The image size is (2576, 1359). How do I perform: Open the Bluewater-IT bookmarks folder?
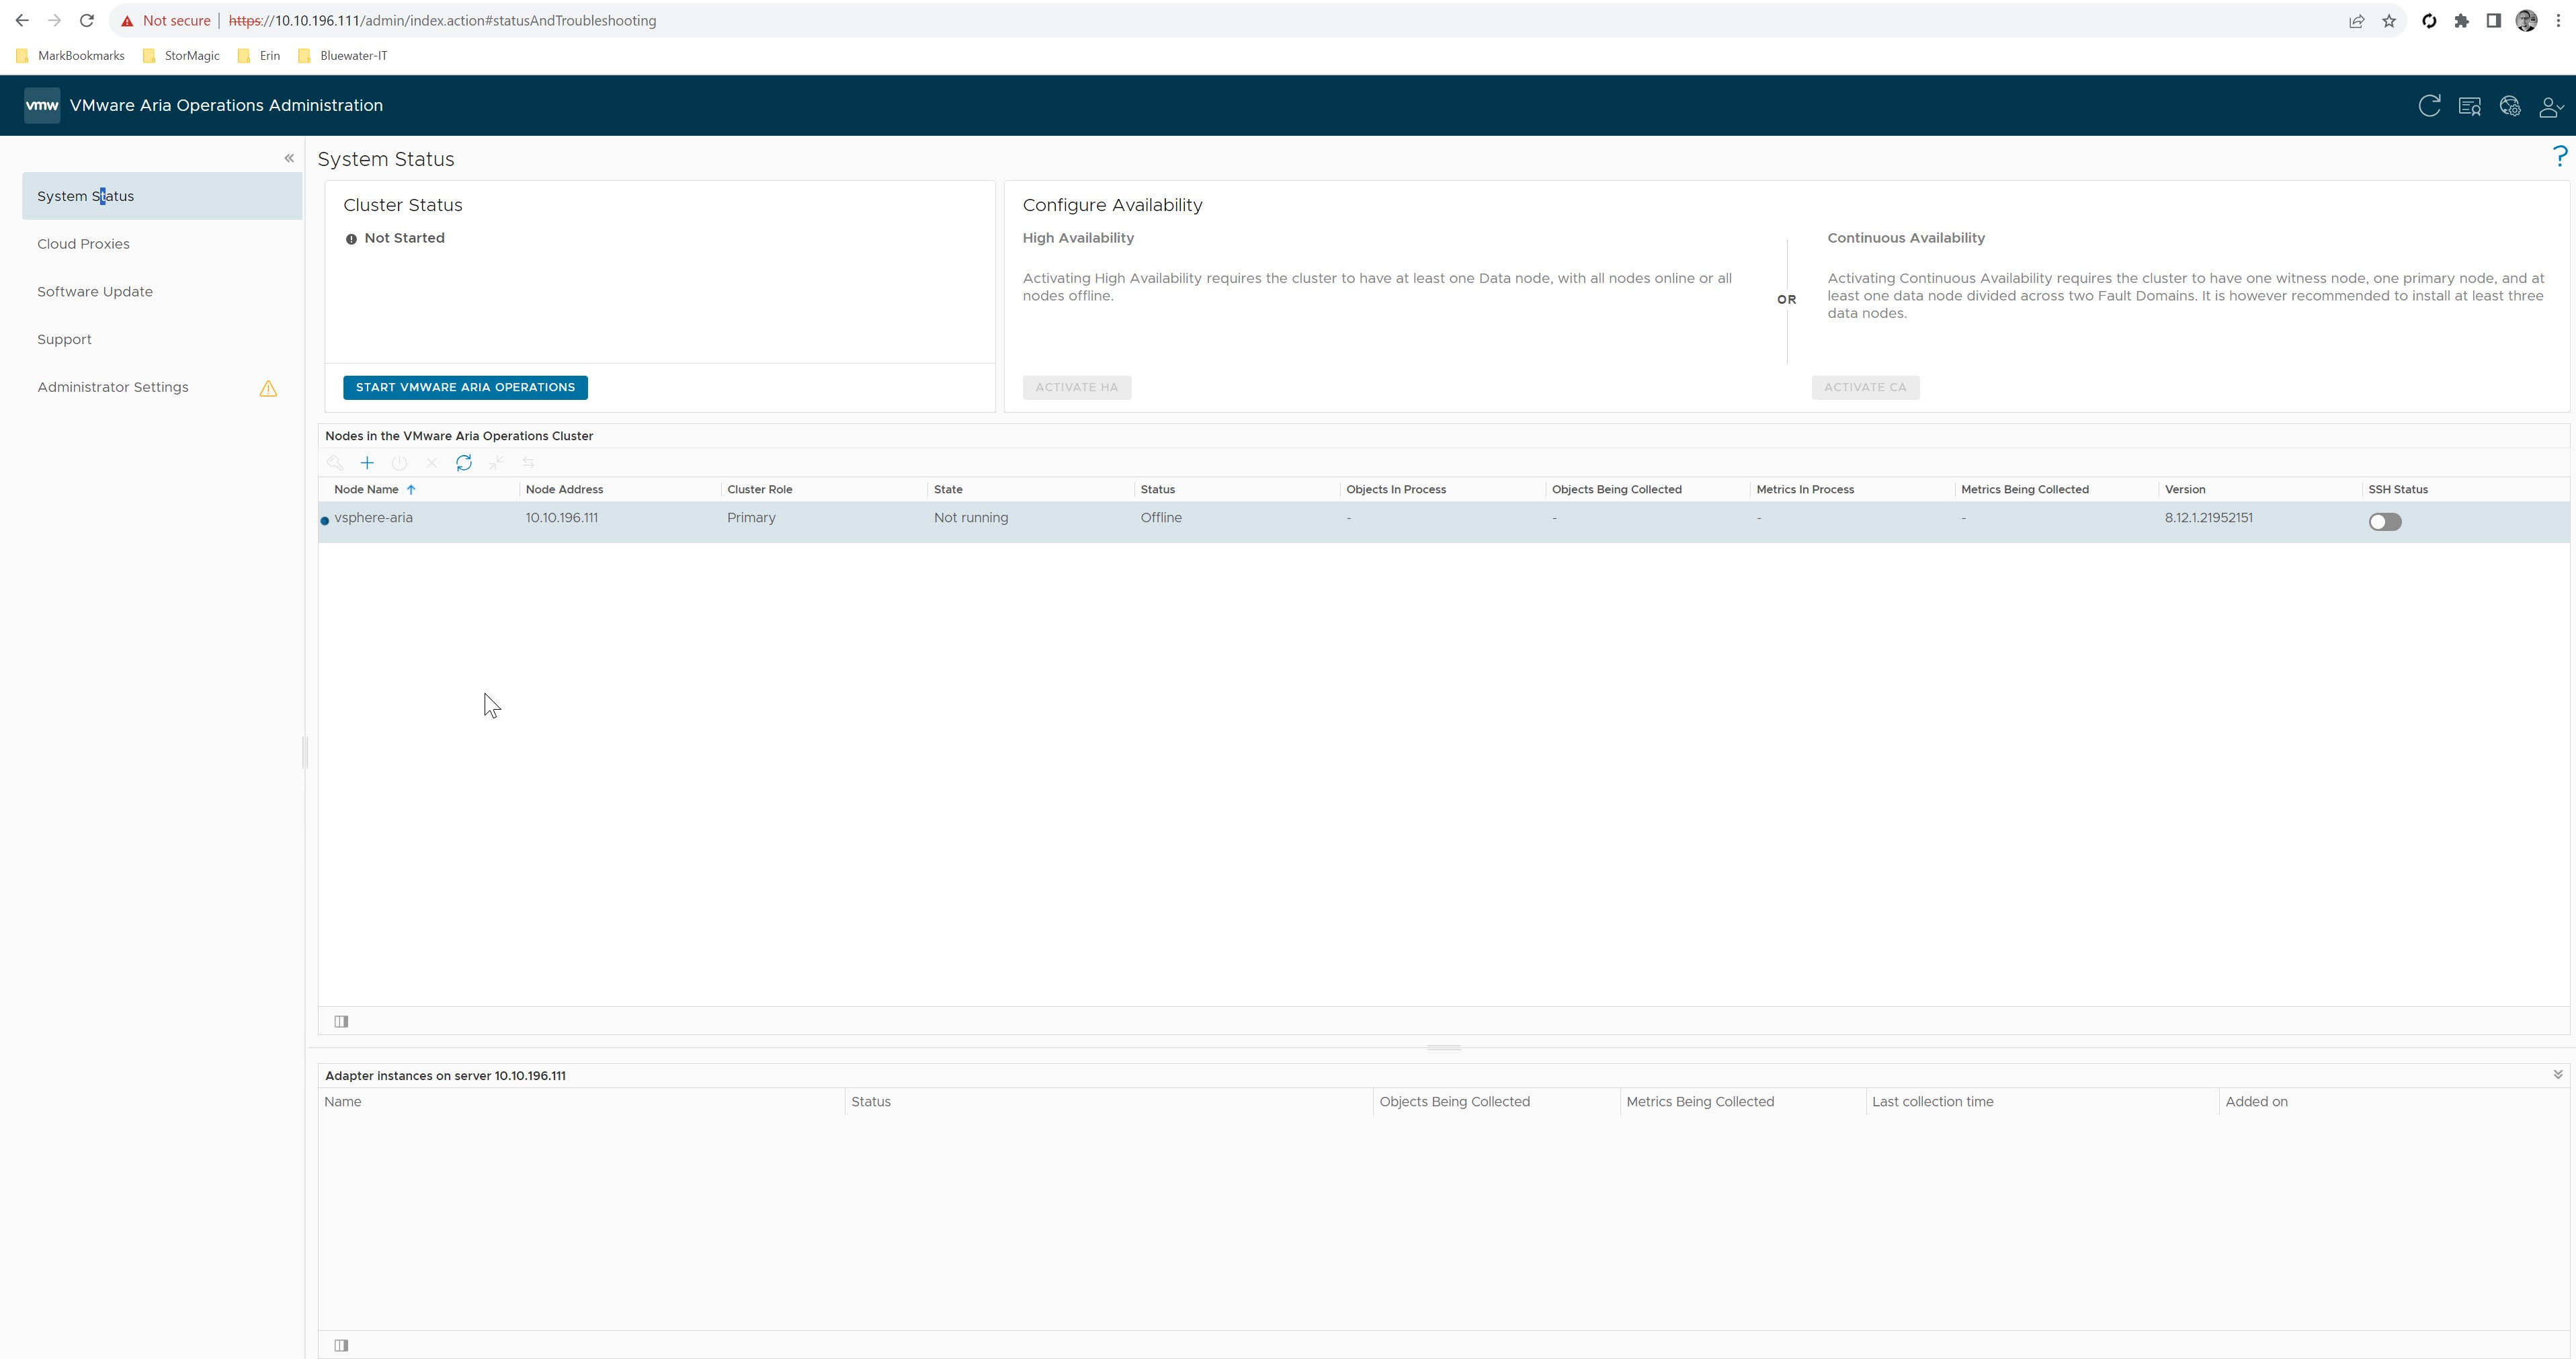tap(342, 56)
